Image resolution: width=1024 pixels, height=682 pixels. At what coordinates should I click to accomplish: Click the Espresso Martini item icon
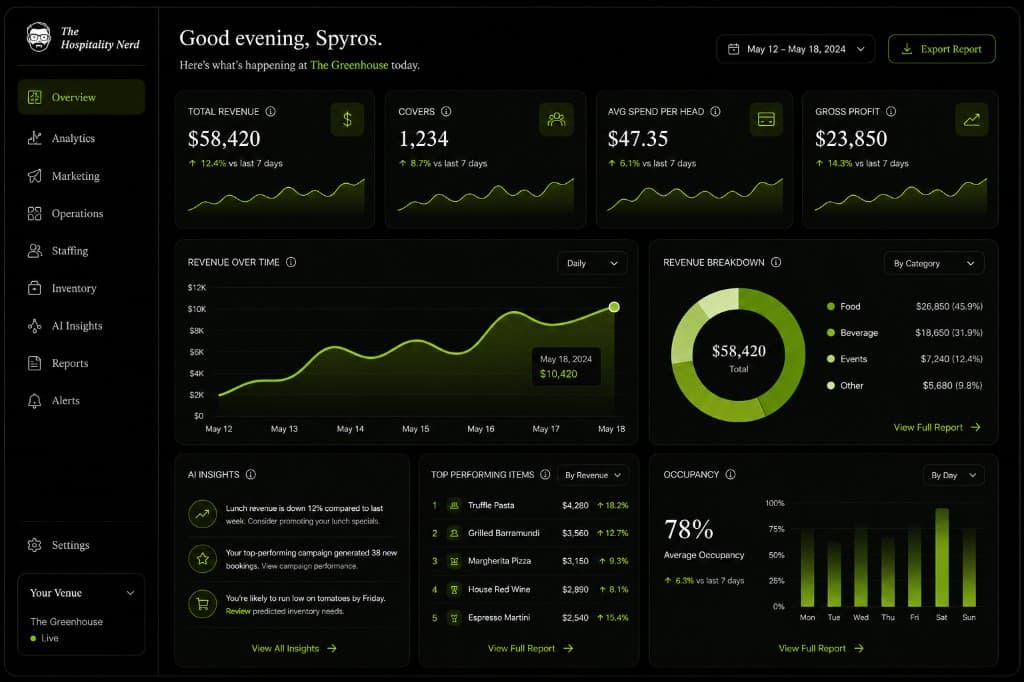click(x=454, y=618)
